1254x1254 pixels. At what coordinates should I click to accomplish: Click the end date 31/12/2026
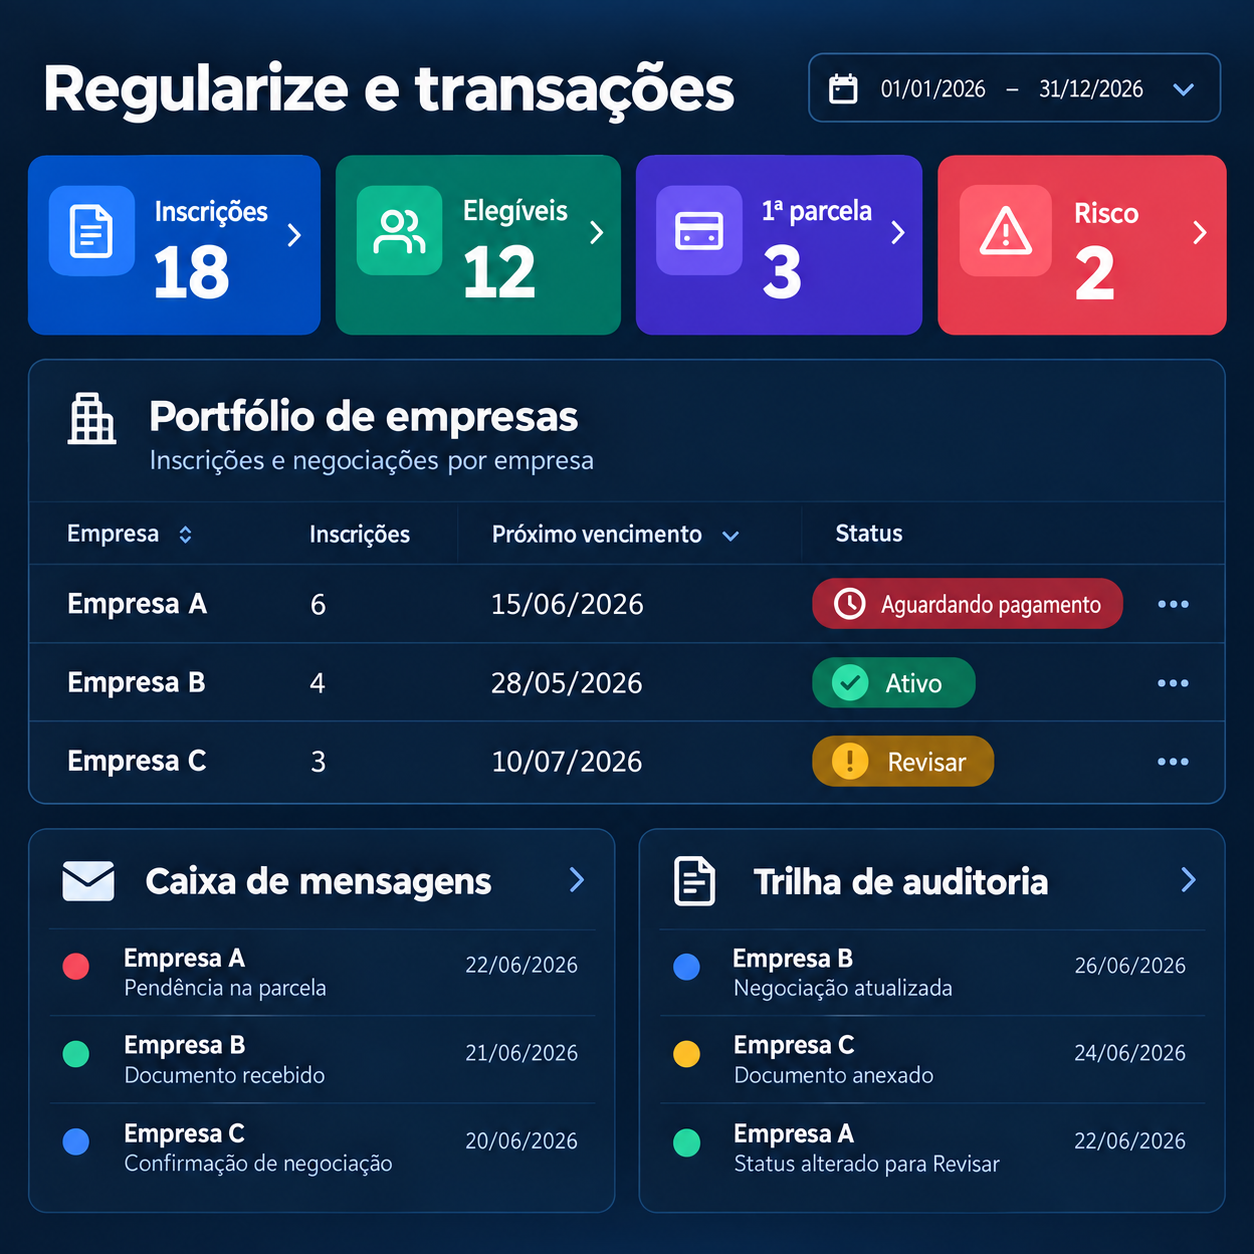click(x=1091, y=89)
